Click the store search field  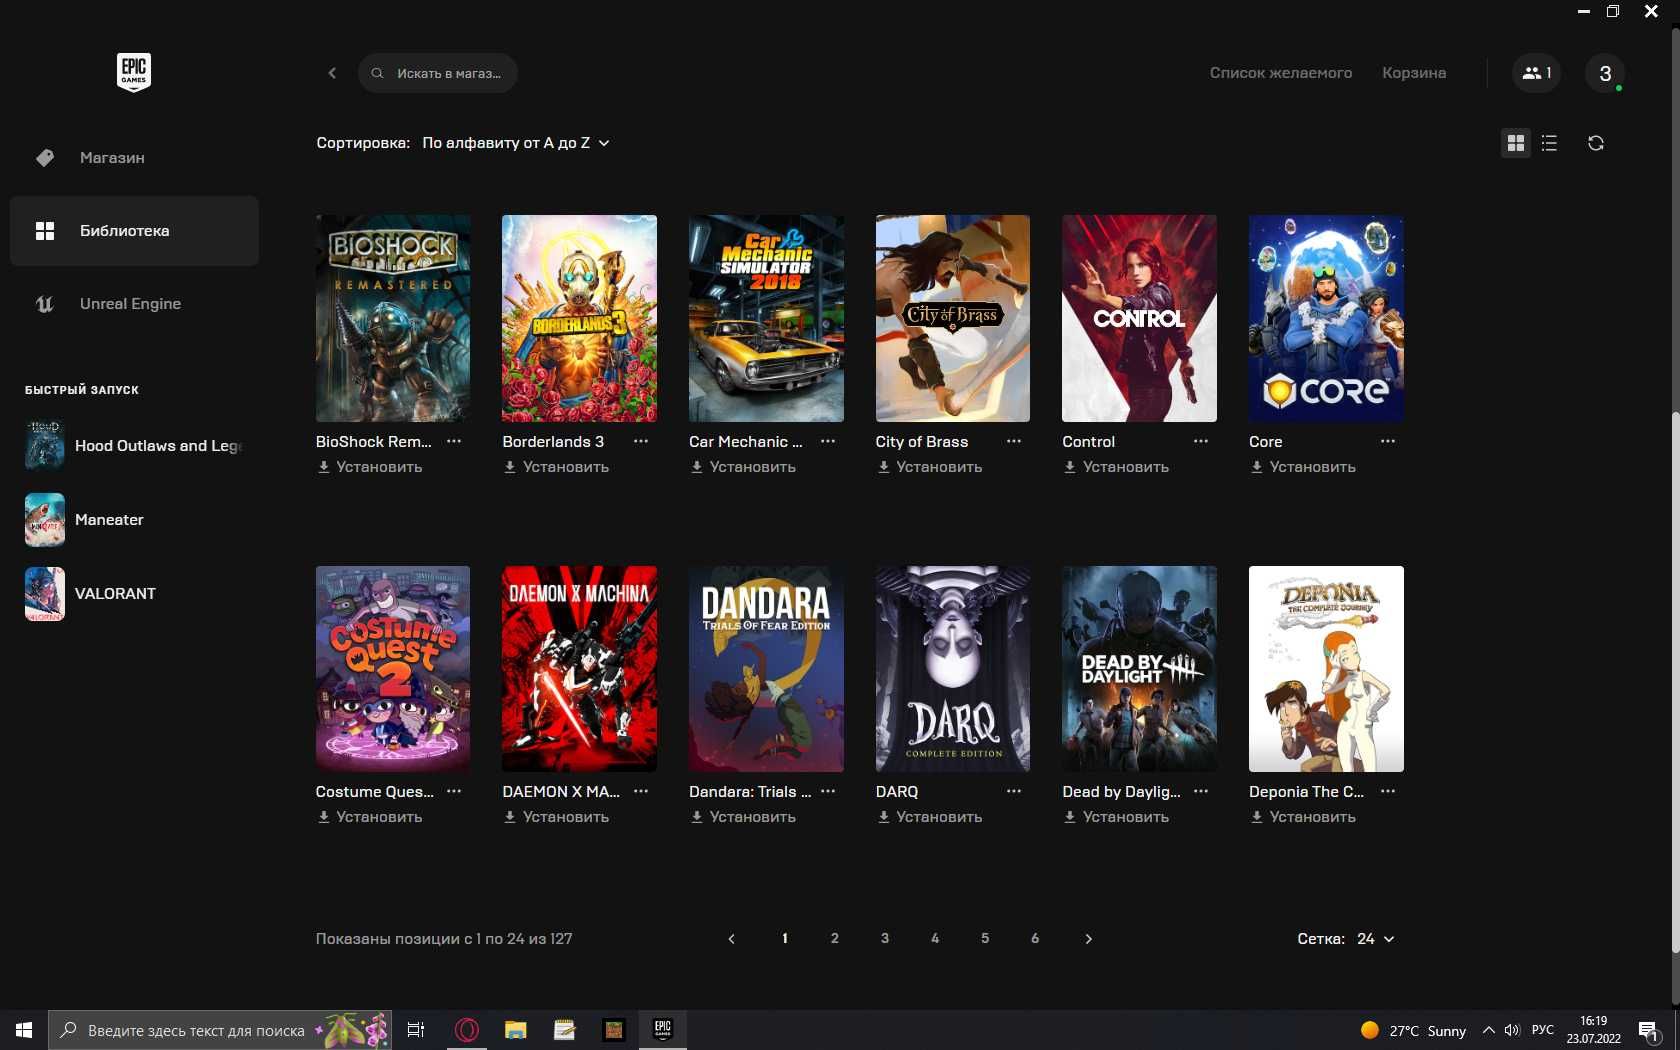click(438, 73)
